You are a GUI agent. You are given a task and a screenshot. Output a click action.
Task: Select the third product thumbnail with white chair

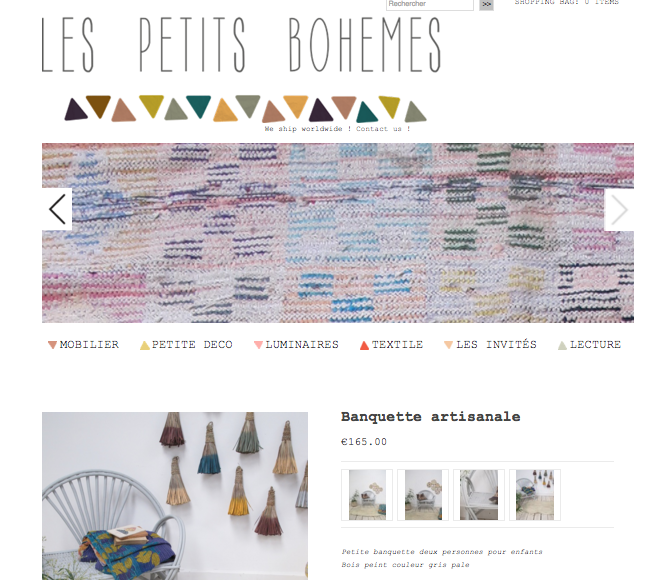point(479,495)
